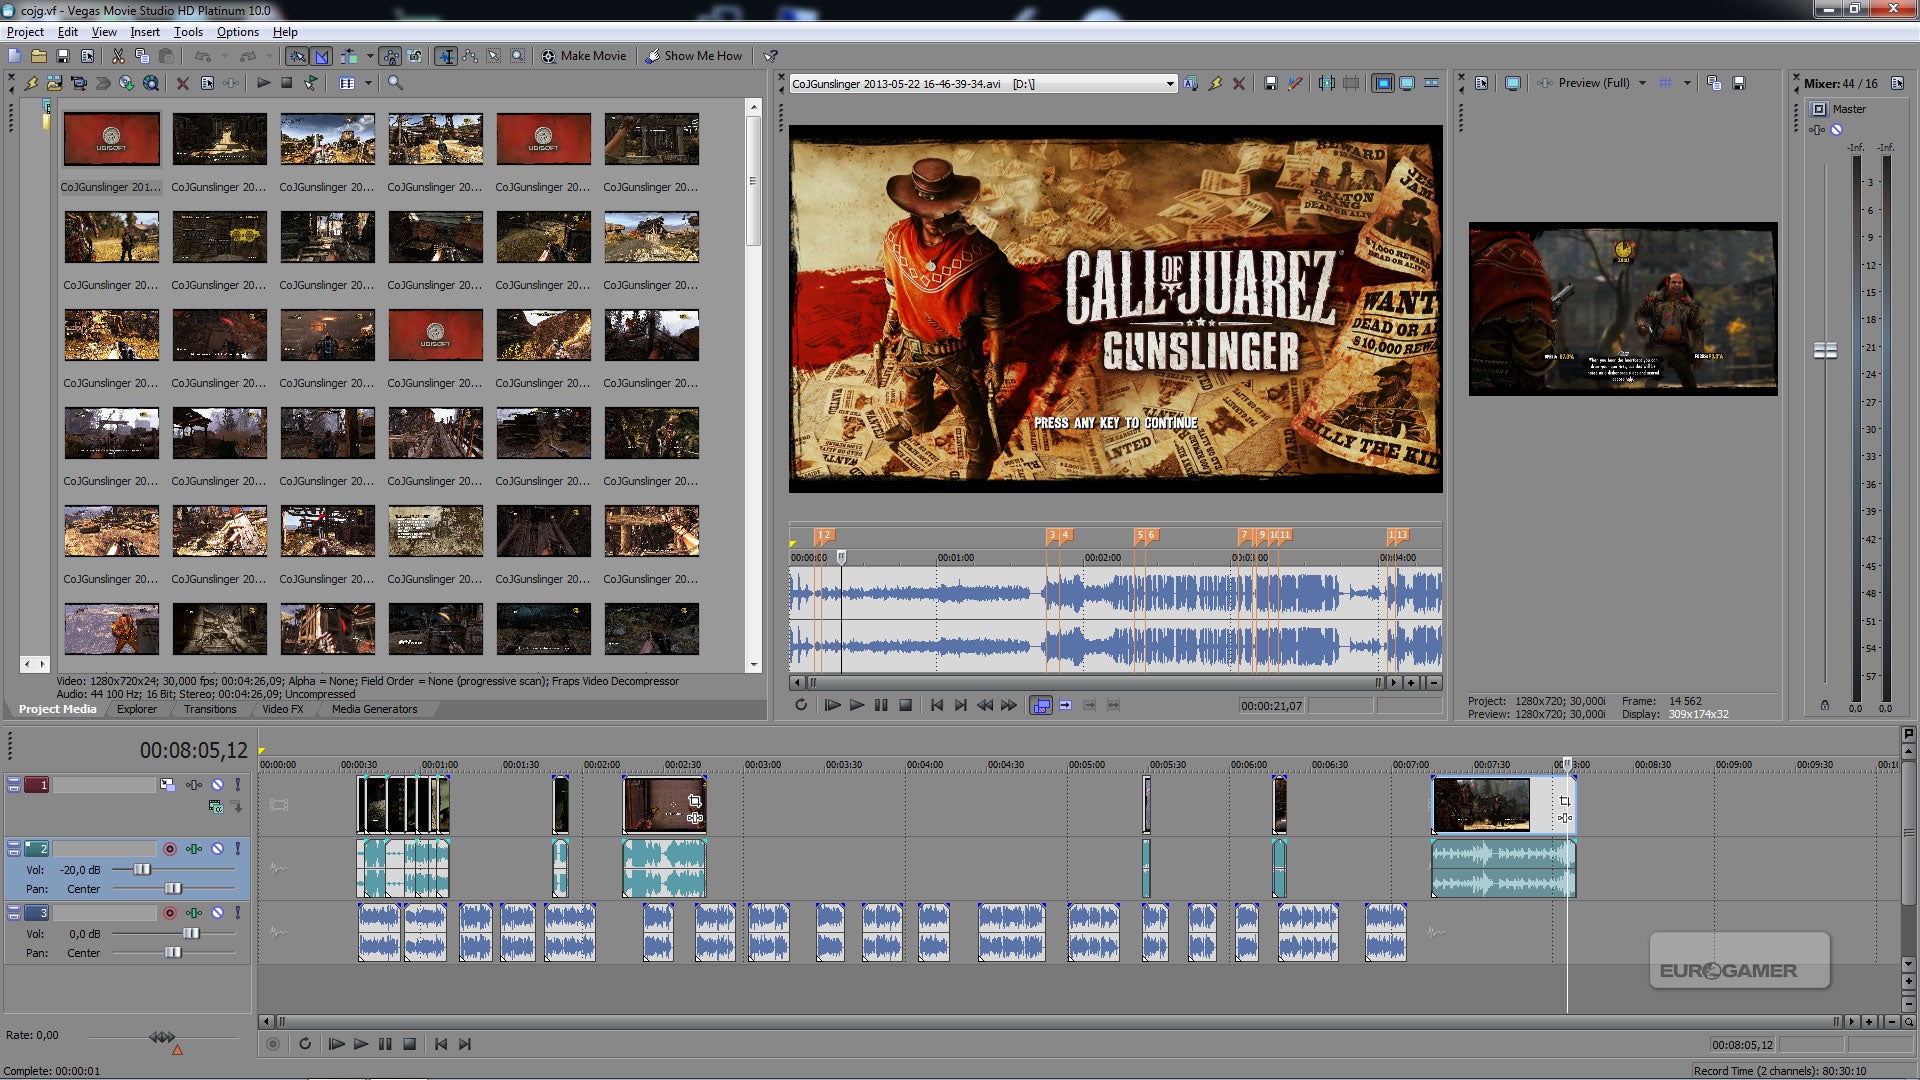The height and width of the screenshot is (1080, 1920).
Task: Switch to the Explorer tab
Action: click(137, 709)
